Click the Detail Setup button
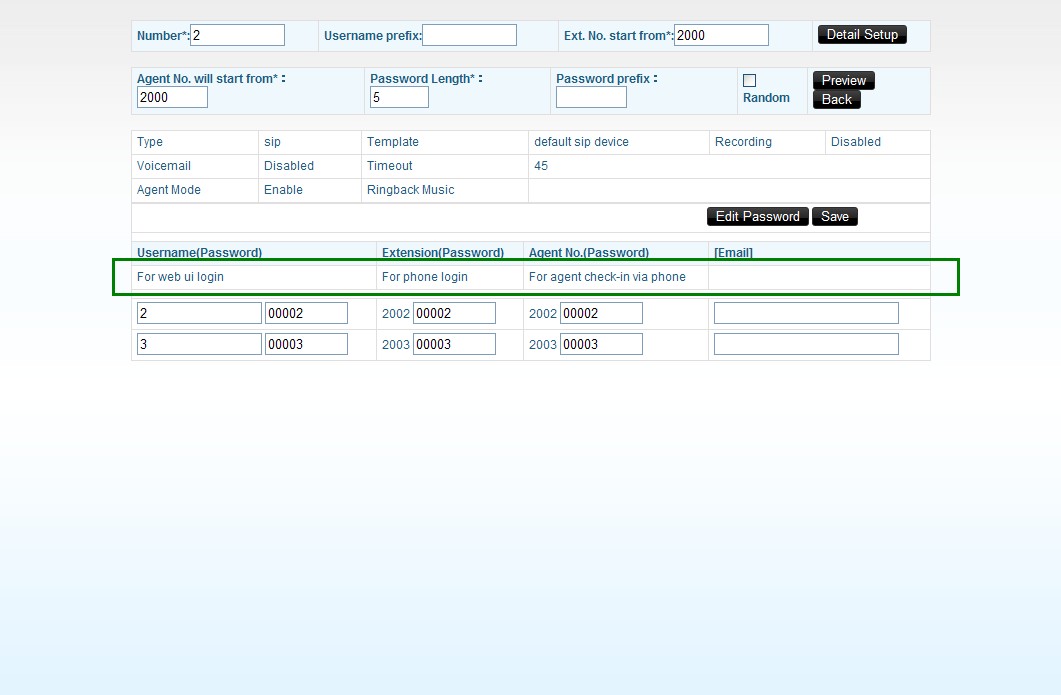This screenshot has height=695, width=1061. (862, 35)
